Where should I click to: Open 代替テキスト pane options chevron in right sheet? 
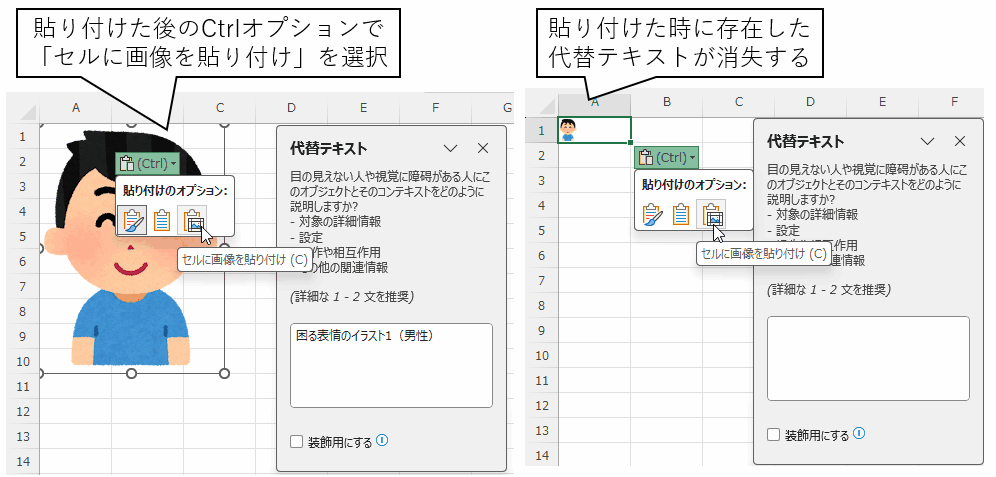pos(927,141)
